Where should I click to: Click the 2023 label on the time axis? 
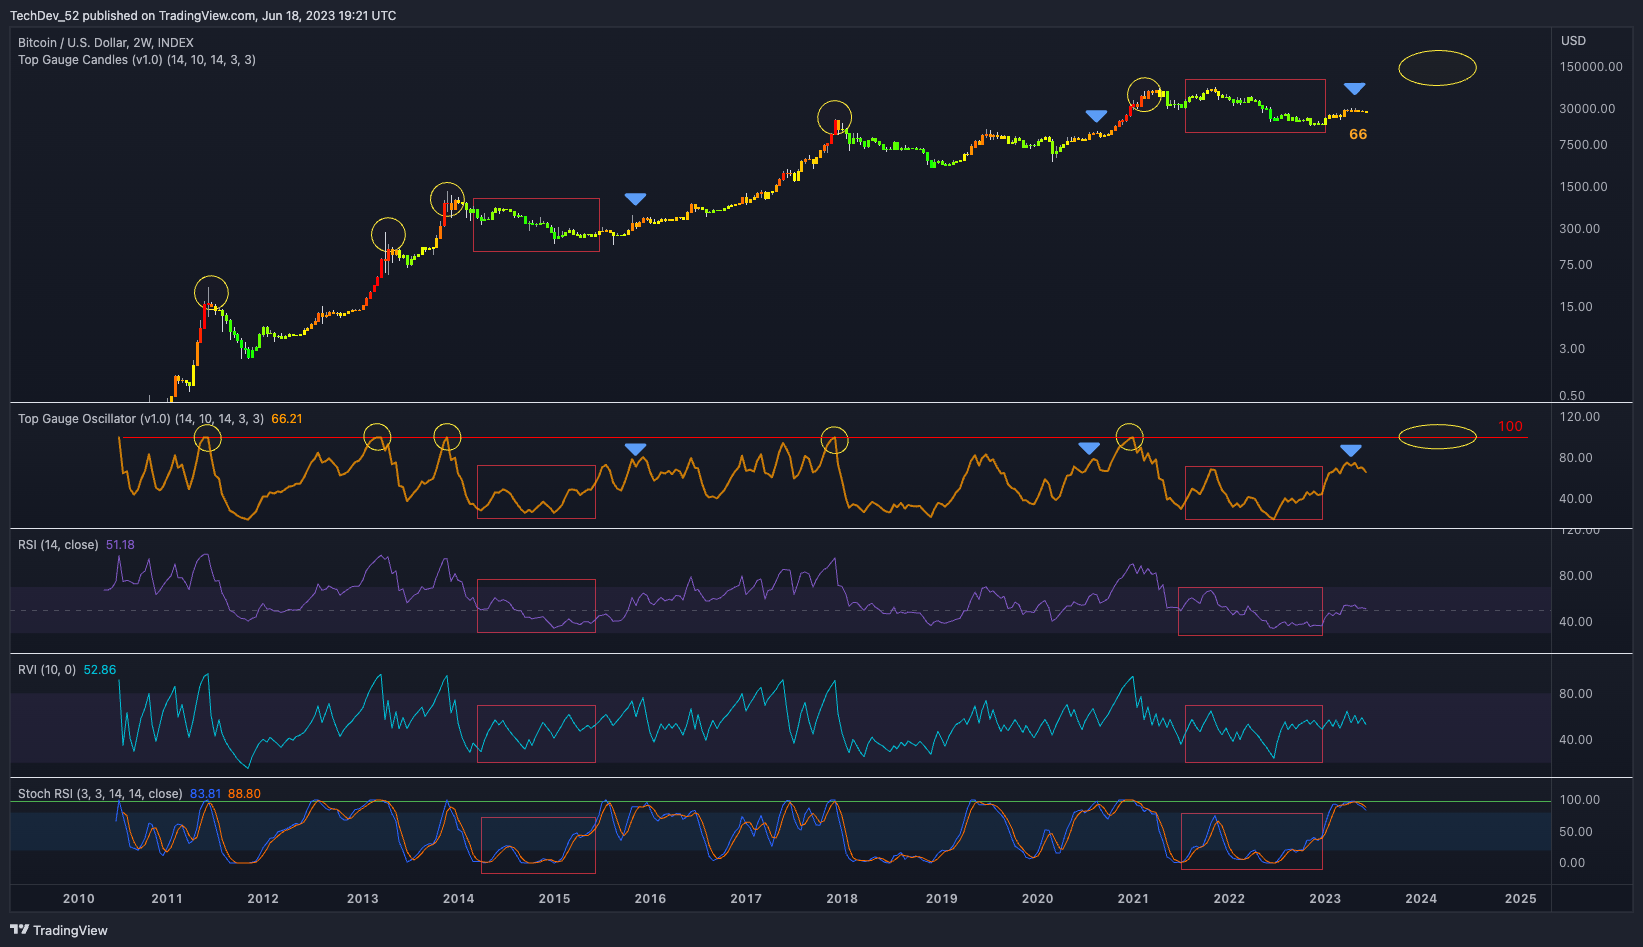pos(1325,898)
